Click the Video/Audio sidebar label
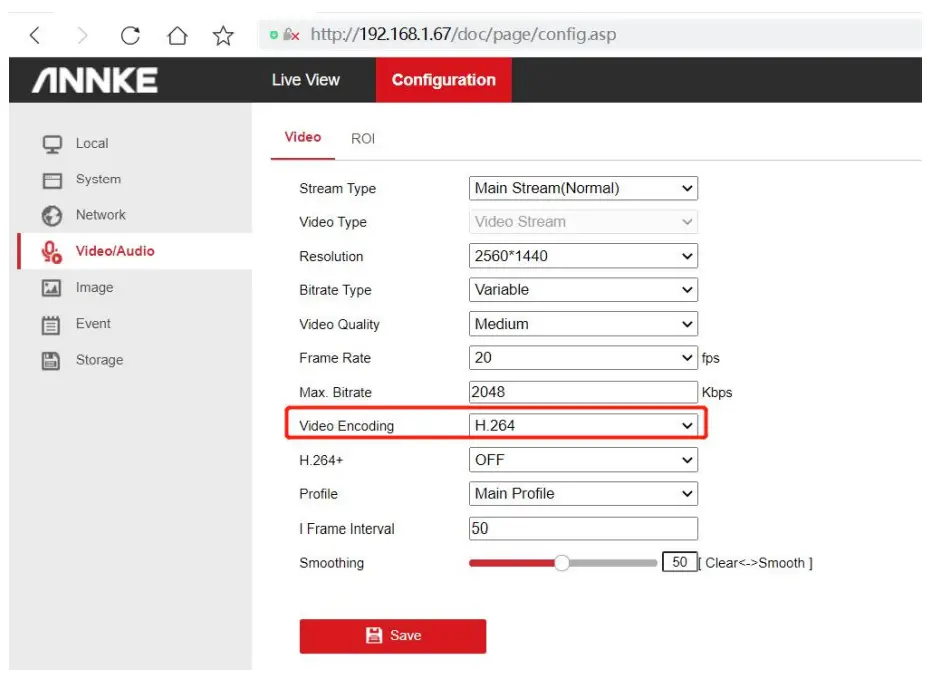This screenshot has height=675, width=926. 115,251
